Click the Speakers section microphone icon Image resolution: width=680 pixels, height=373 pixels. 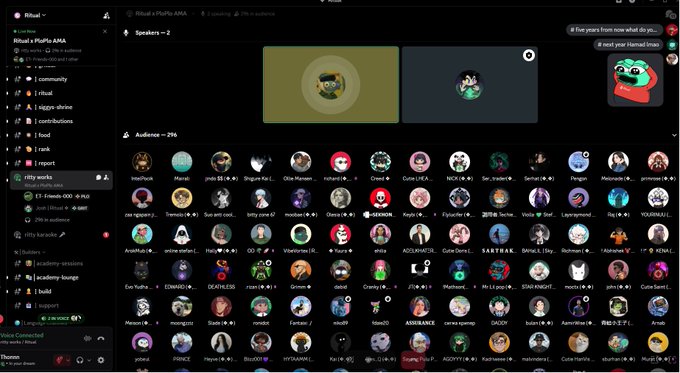[126, 33]
